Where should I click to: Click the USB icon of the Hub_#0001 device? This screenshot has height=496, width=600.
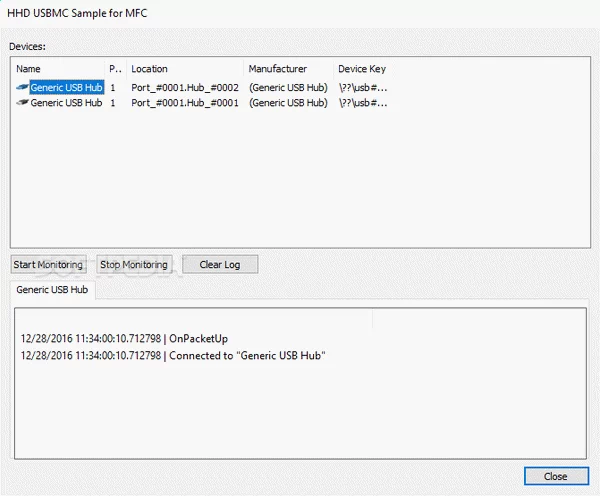[22, 103]
